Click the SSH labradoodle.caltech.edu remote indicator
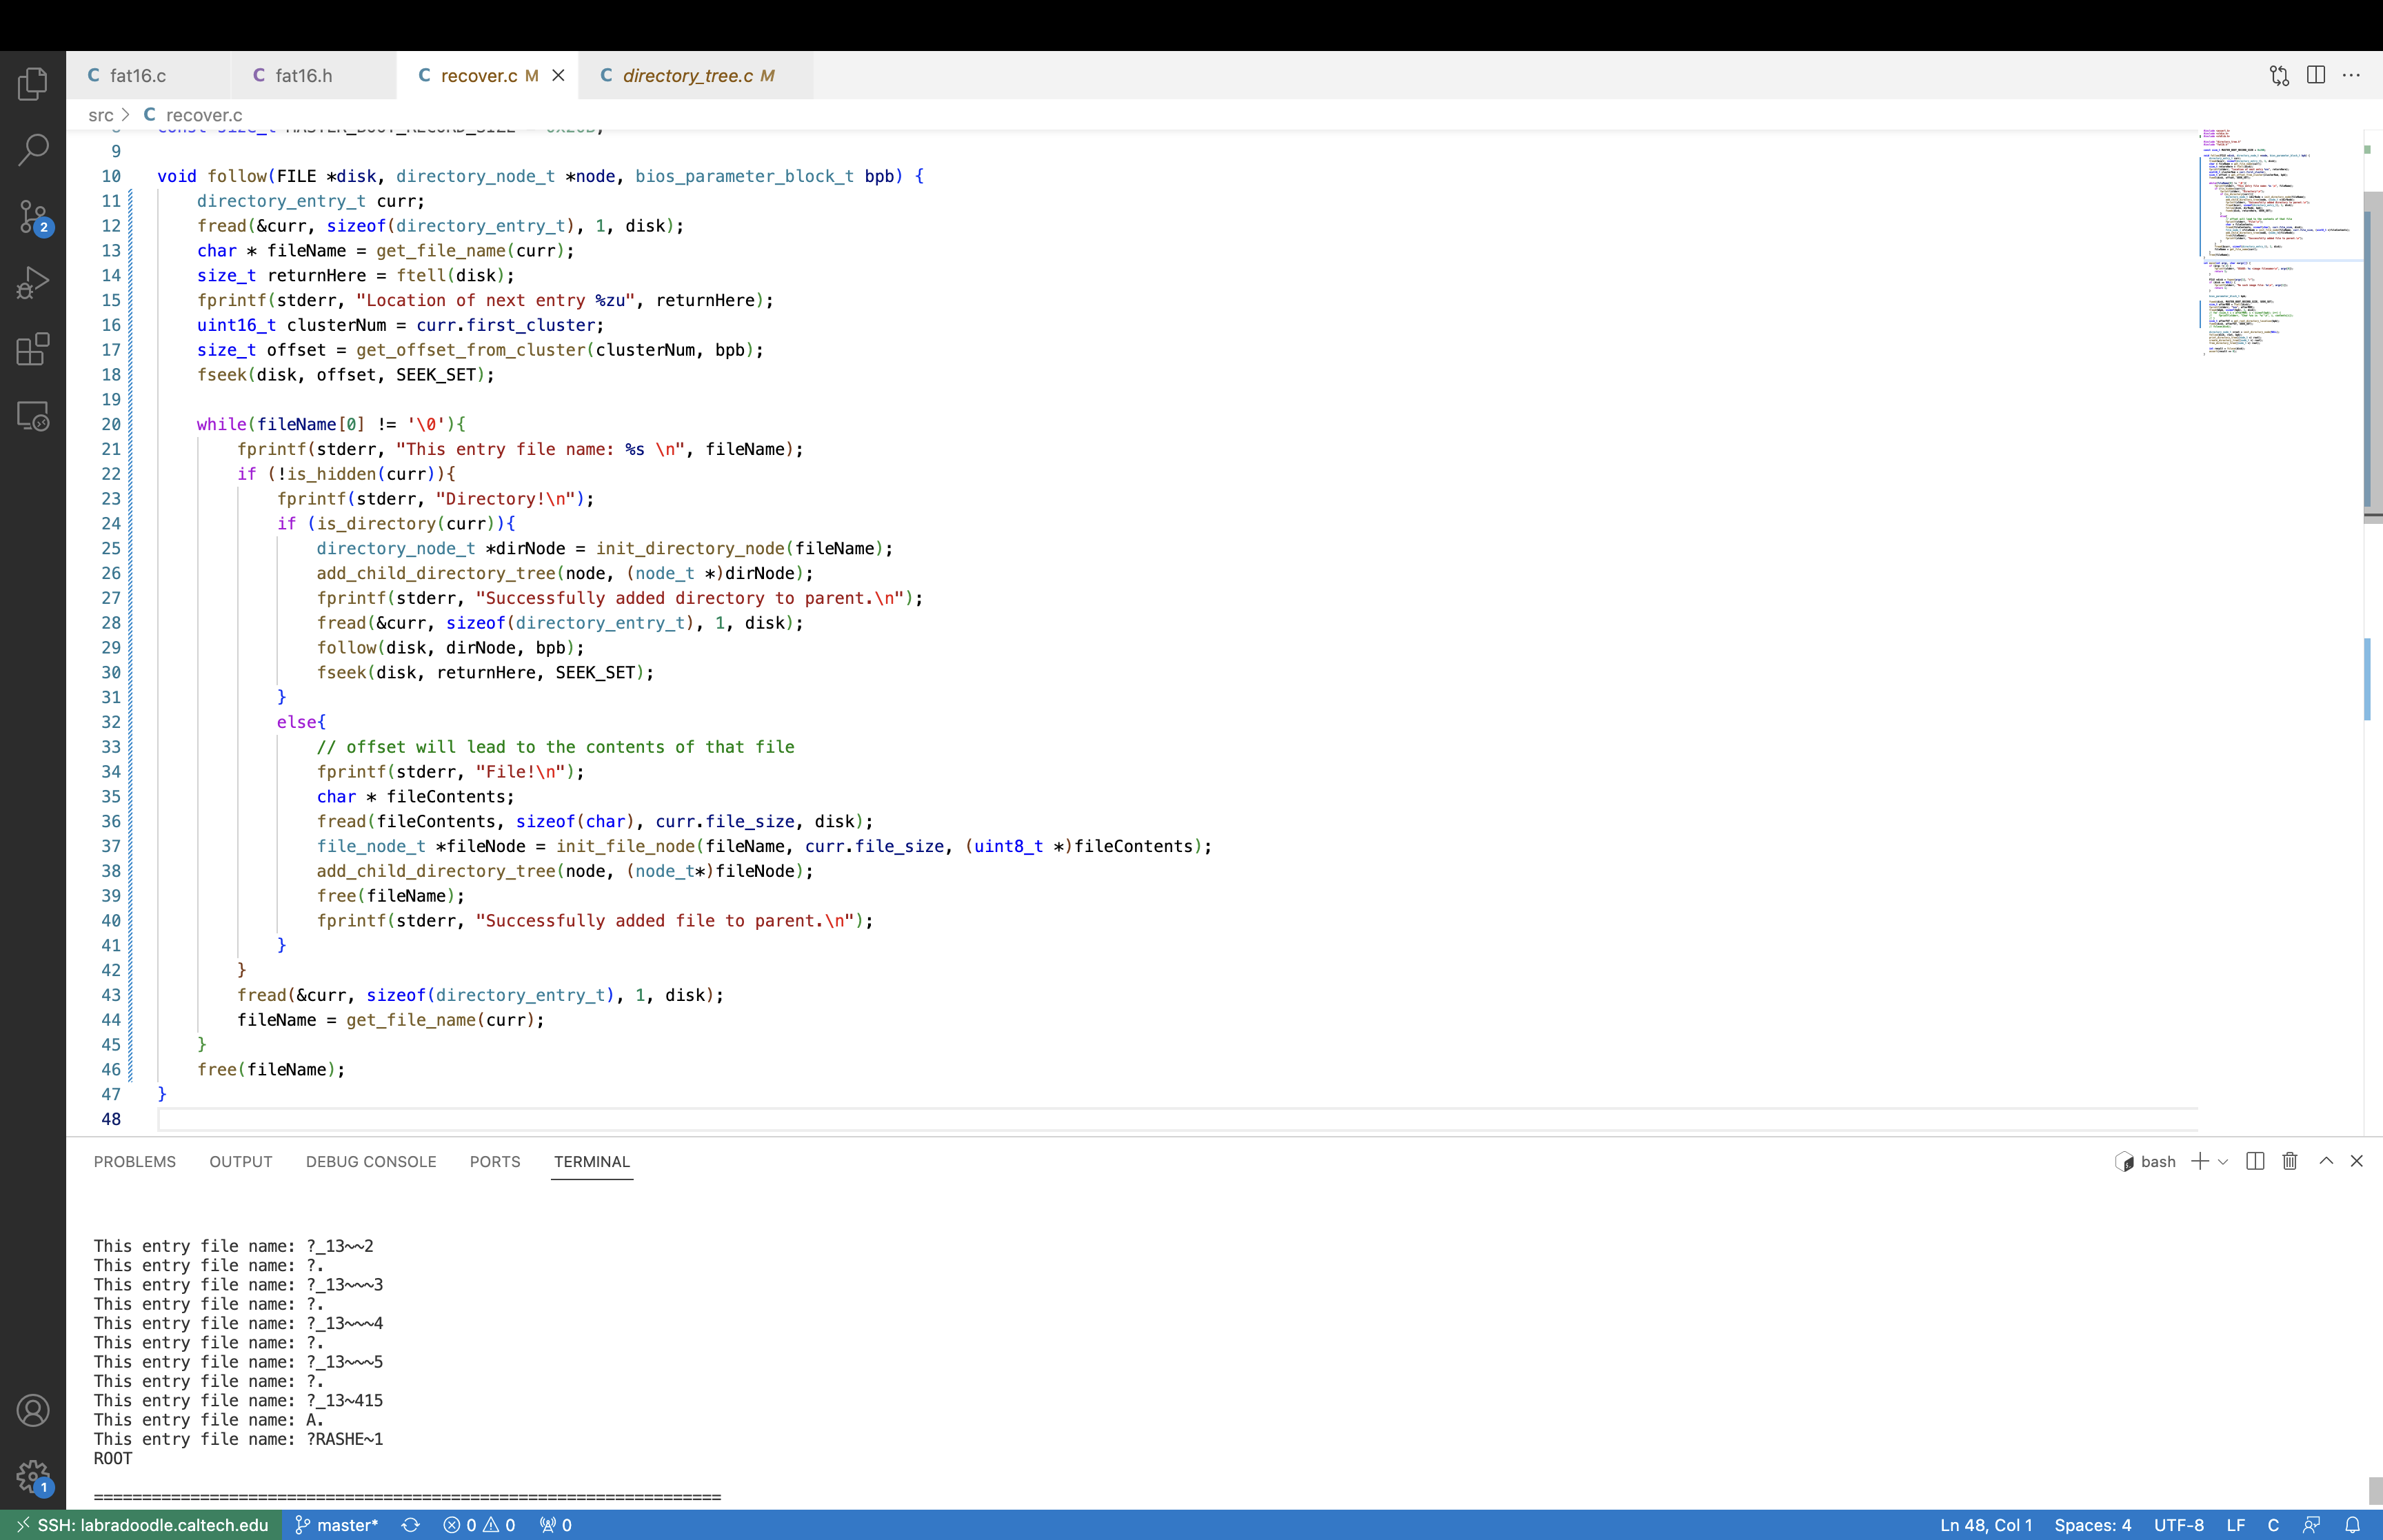 point(141,1525)
